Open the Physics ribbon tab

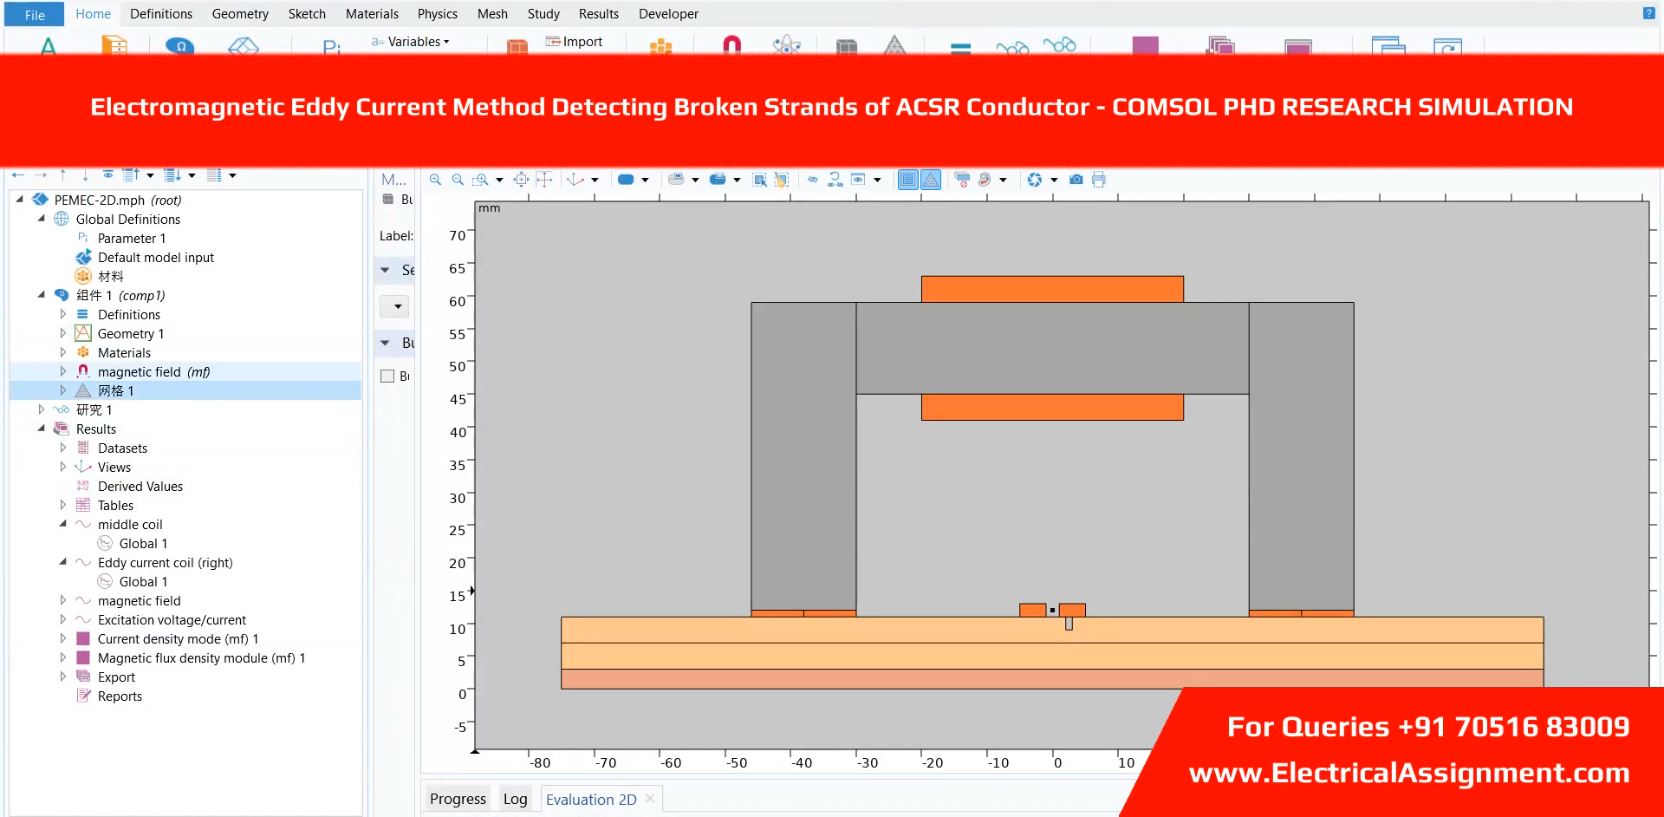[437, 14]
